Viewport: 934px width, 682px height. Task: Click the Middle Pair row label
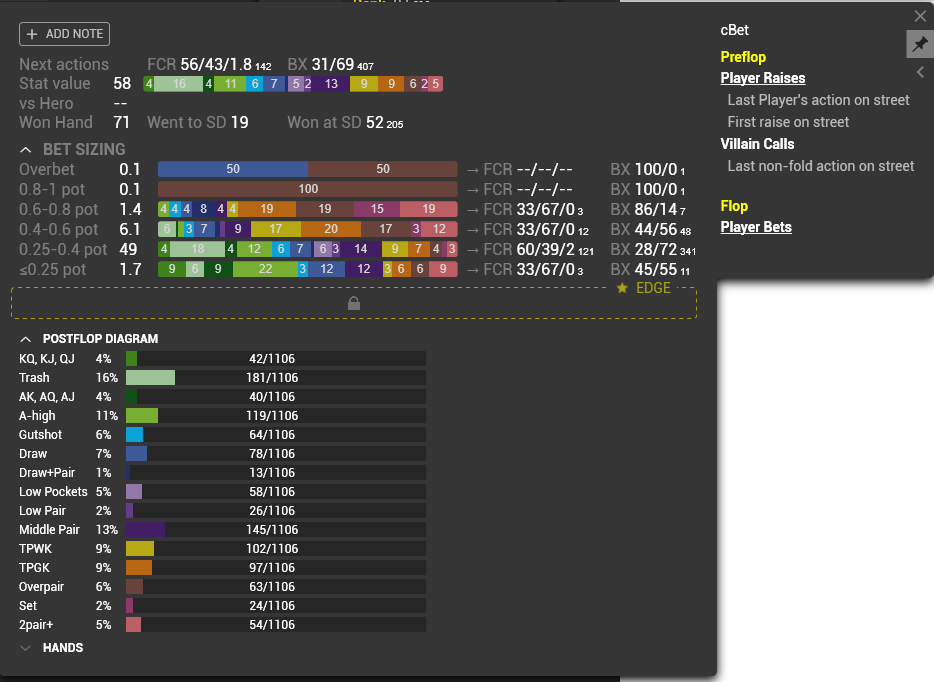click(x=49, y=530)
